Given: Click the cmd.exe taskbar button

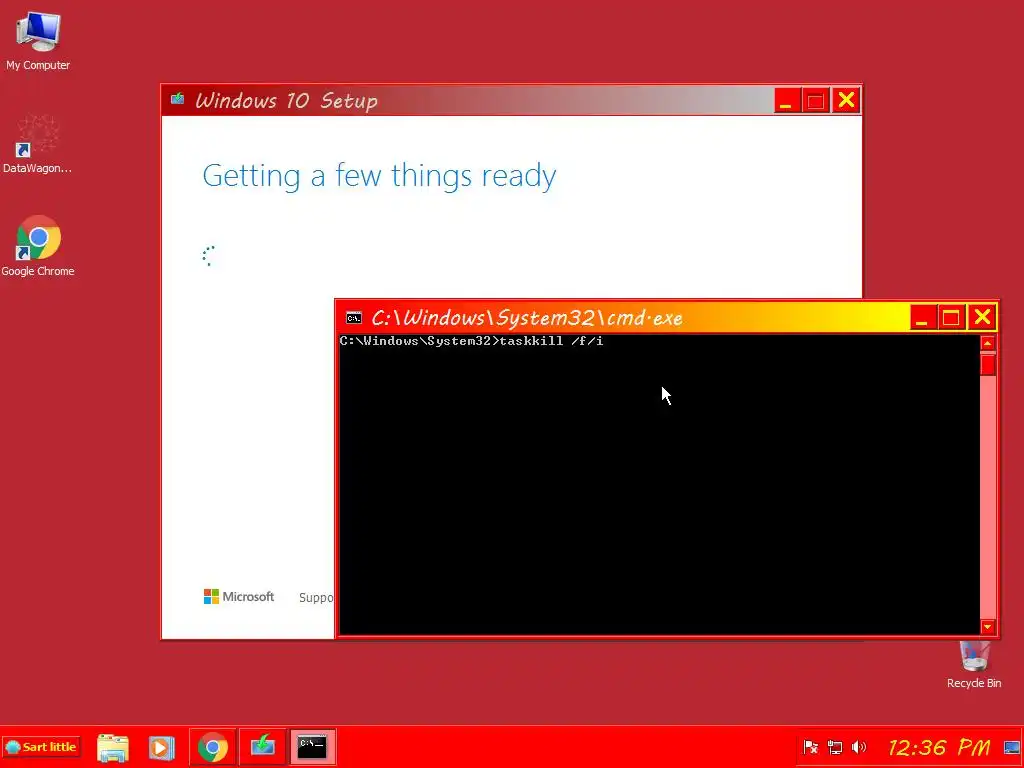Looking at the screenshot, I should coord(312,747).
